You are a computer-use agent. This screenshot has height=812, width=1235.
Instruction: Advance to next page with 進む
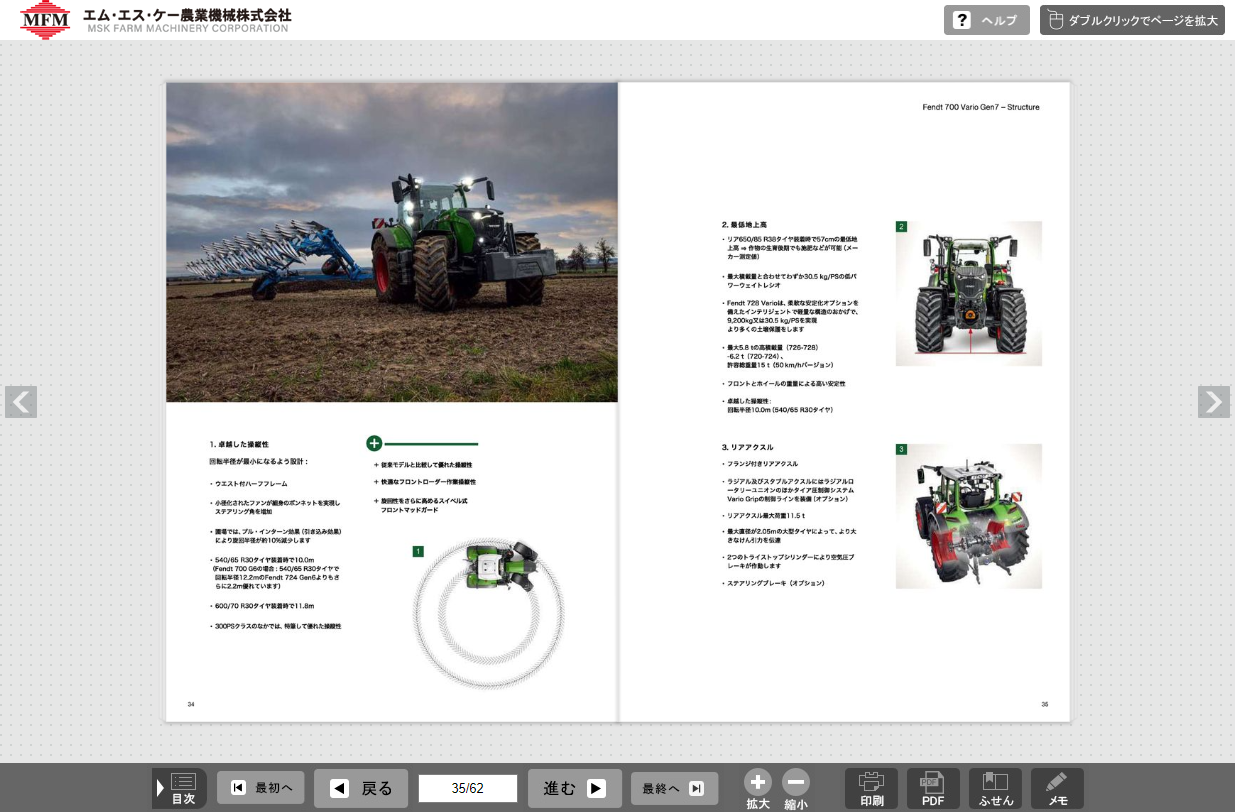pyautogui.click(x=574, y=788)
